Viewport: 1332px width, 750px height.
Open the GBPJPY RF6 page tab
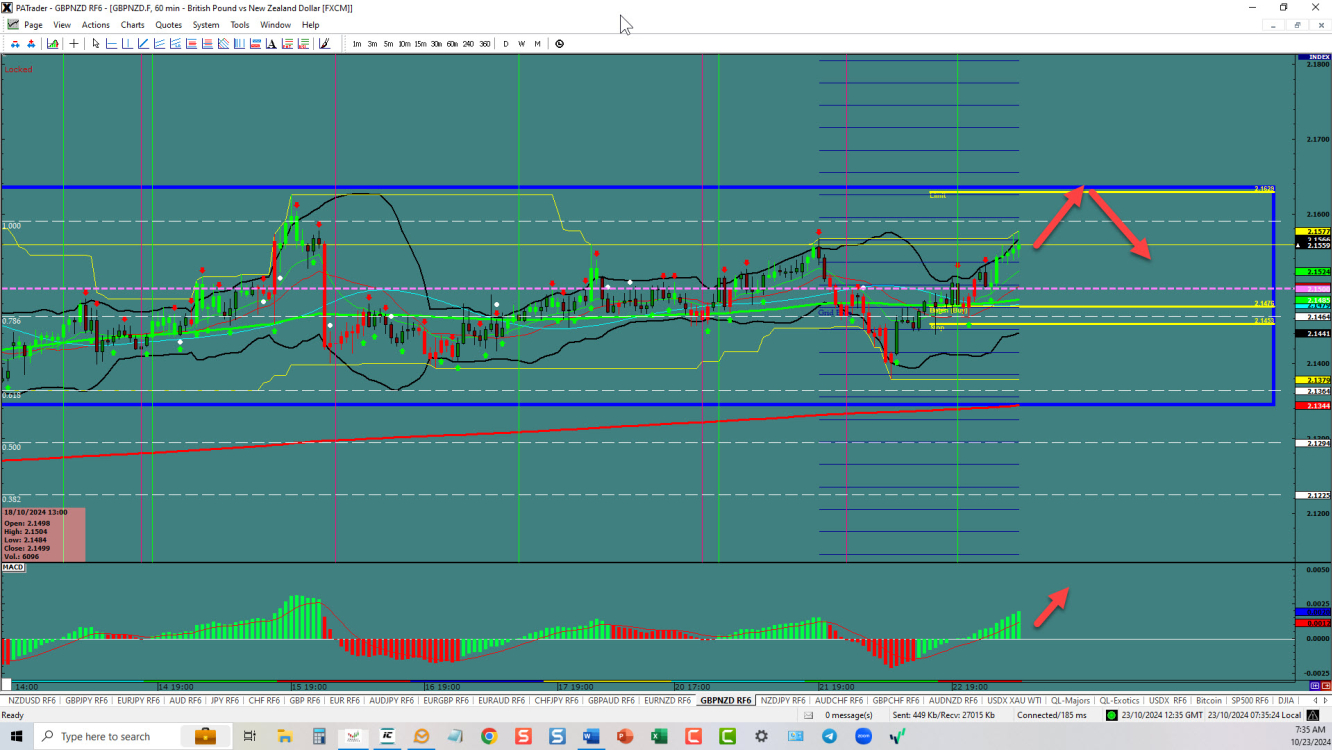point(87,701)
